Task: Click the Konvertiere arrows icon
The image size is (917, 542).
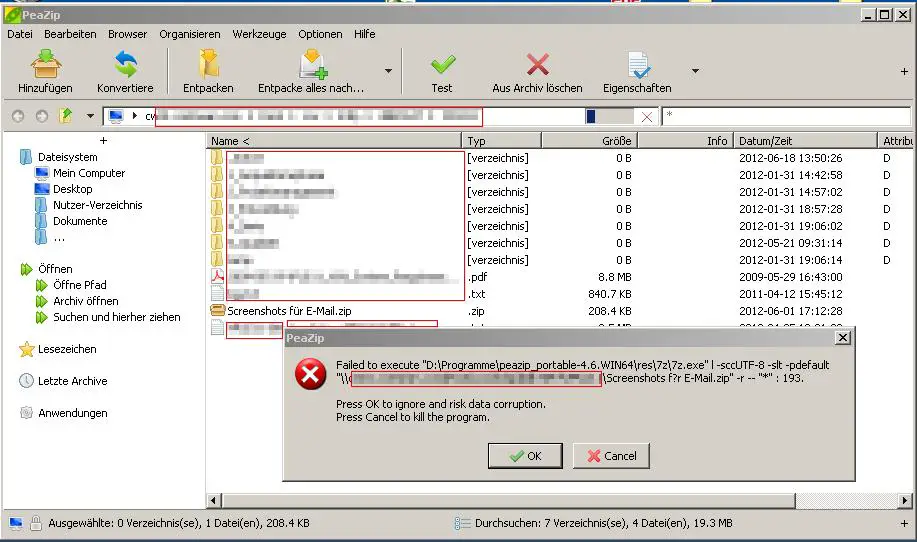Action: 125,64
